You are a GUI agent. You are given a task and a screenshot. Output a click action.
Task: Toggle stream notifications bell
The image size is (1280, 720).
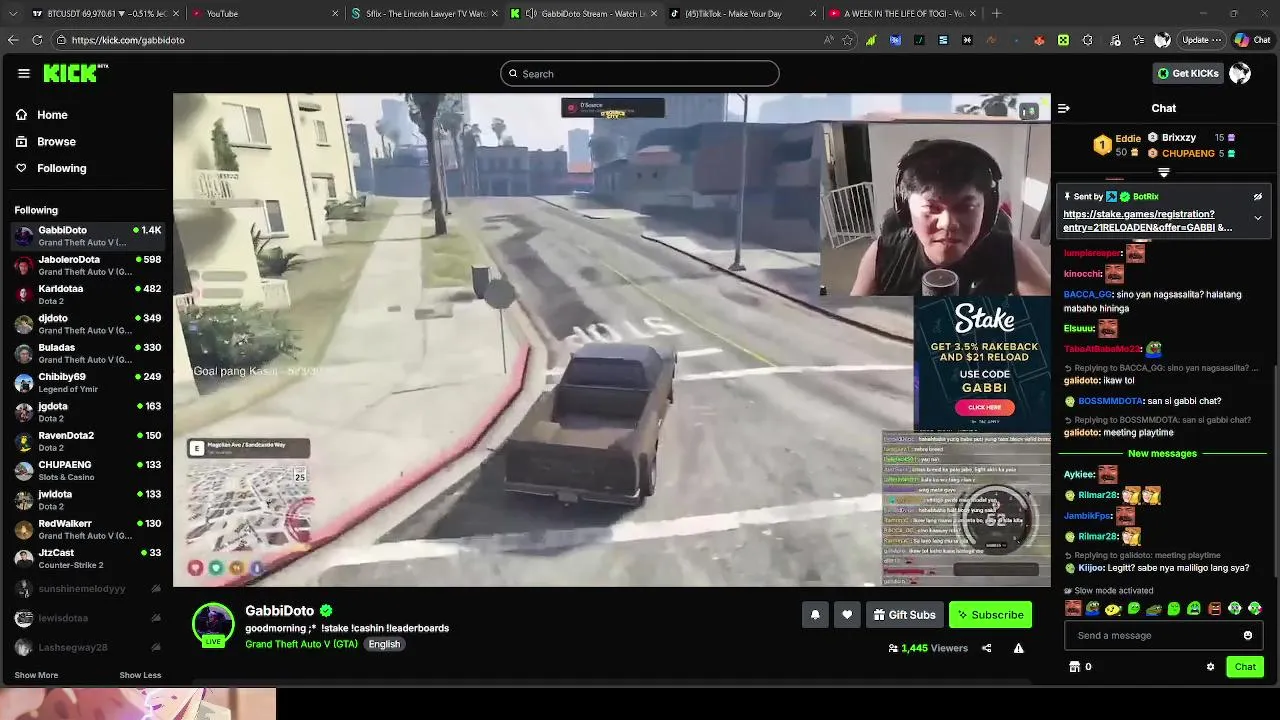815,615
